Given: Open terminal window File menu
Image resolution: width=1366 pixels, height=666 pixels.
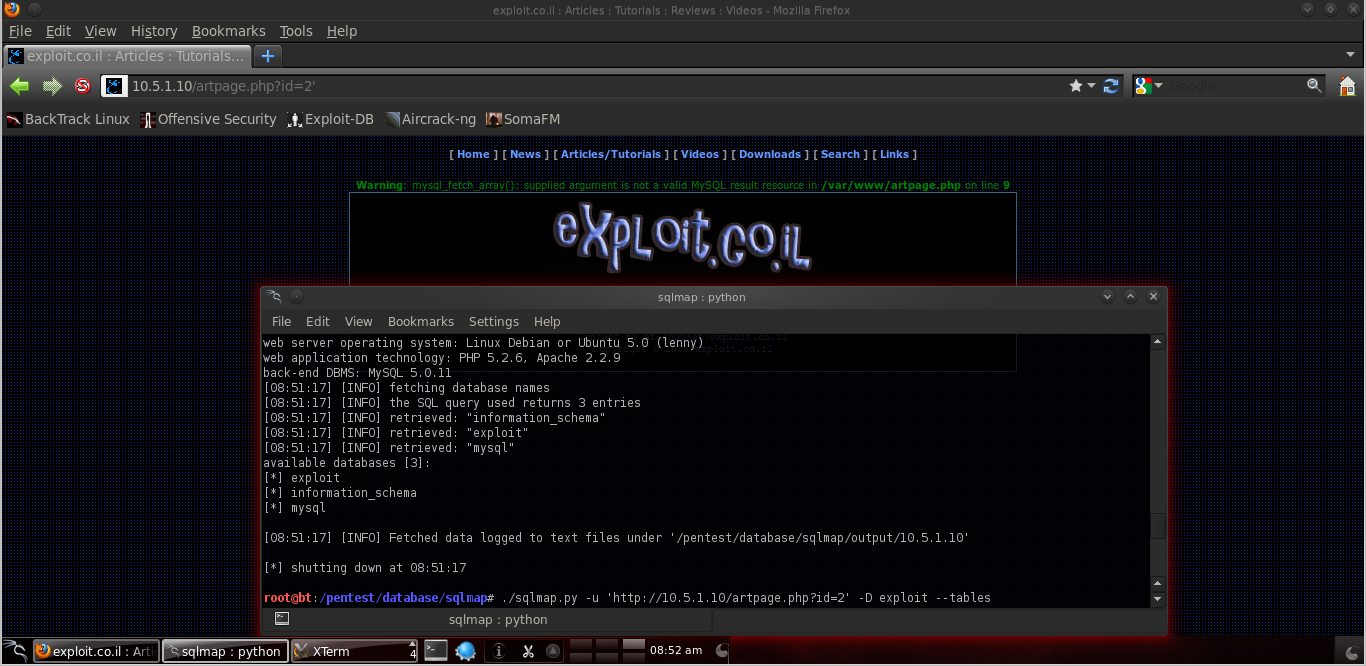Looking at the screenshot, I should 282,321.
